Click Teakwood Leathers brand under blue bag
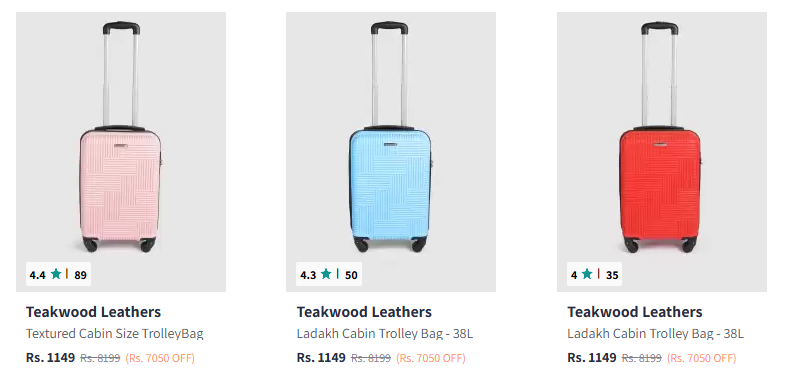Screen dimensions: 791x389 pyautogui.click(x=364, y=312)
